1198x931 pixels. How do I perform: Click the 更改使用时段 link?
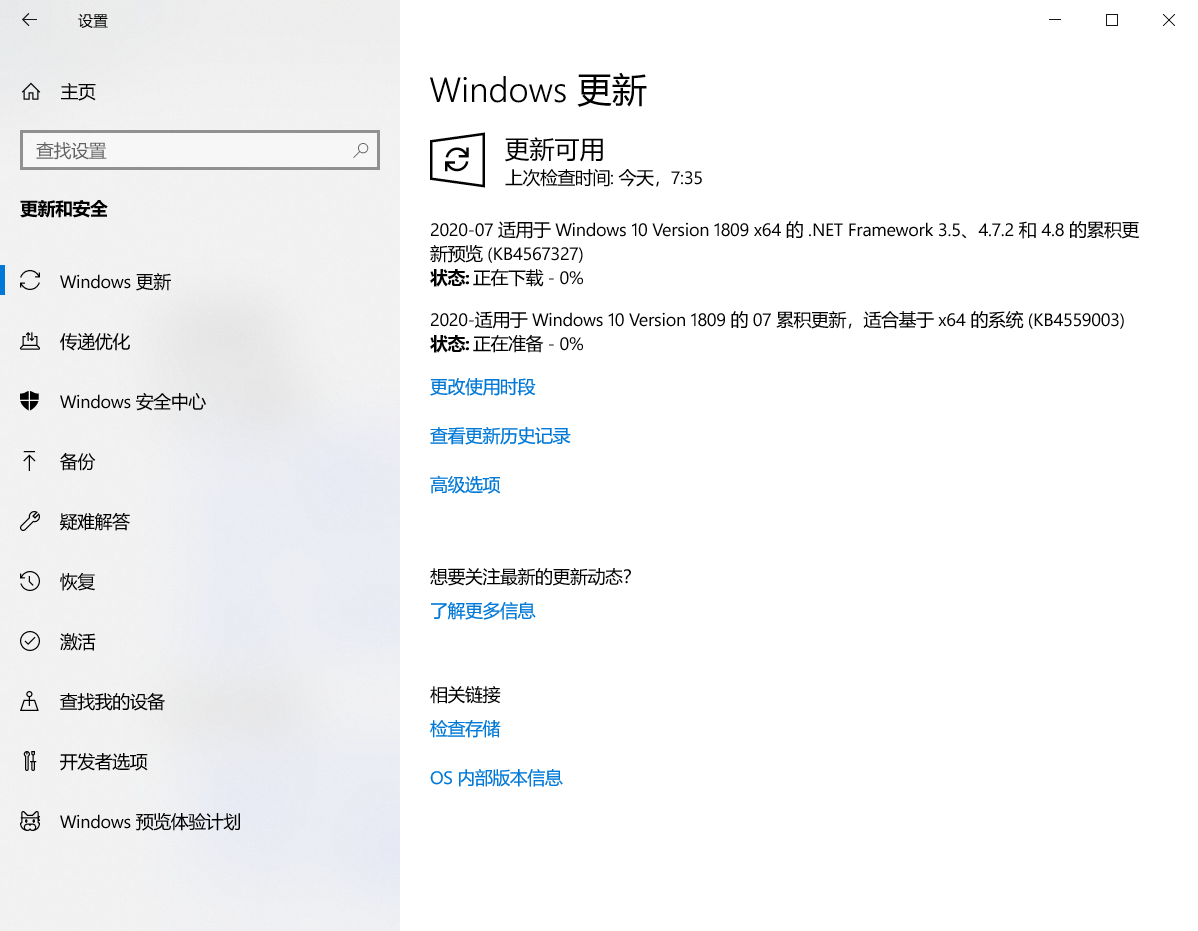pos(483,387)
